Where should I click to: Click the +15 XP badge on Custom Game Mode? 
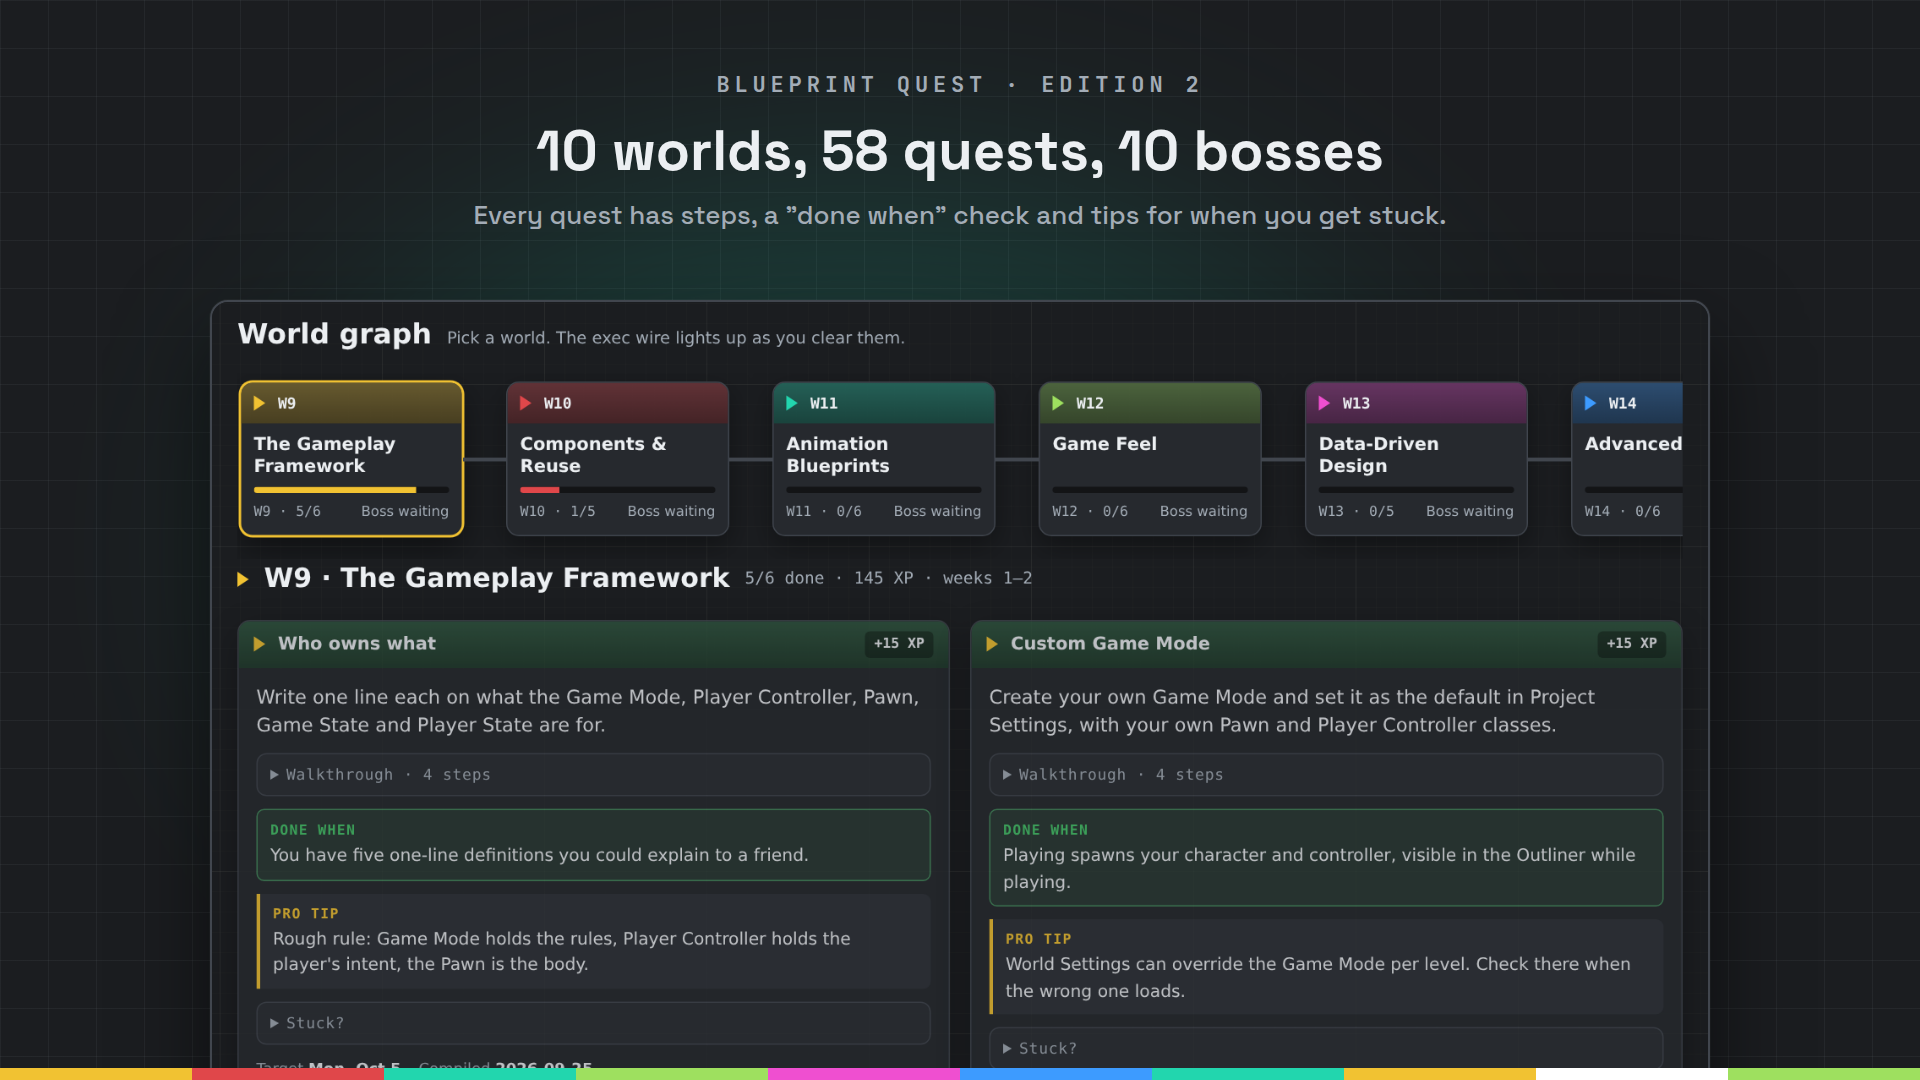pyautogui.click(x=1631, y=644)
